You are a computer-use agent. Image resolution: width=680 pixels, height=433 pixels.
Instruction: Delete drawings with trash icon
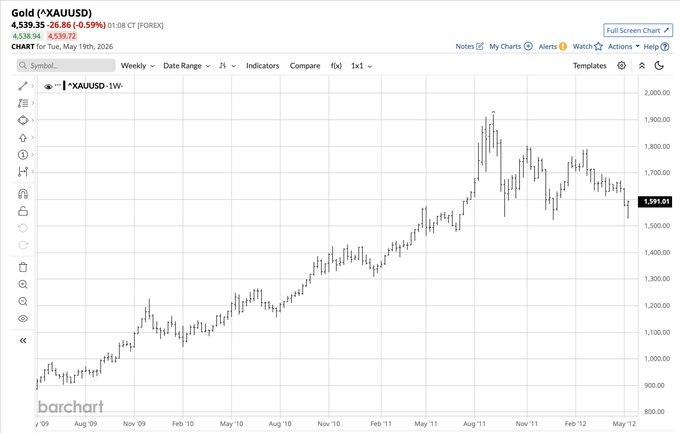pos(23,267)
